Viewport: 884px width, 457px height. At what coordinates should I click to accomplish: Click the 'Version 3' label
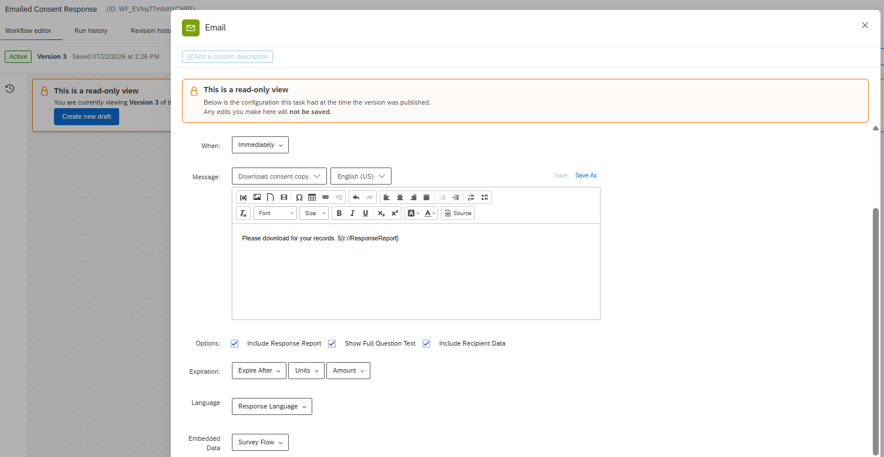click(x=52, y=56)
